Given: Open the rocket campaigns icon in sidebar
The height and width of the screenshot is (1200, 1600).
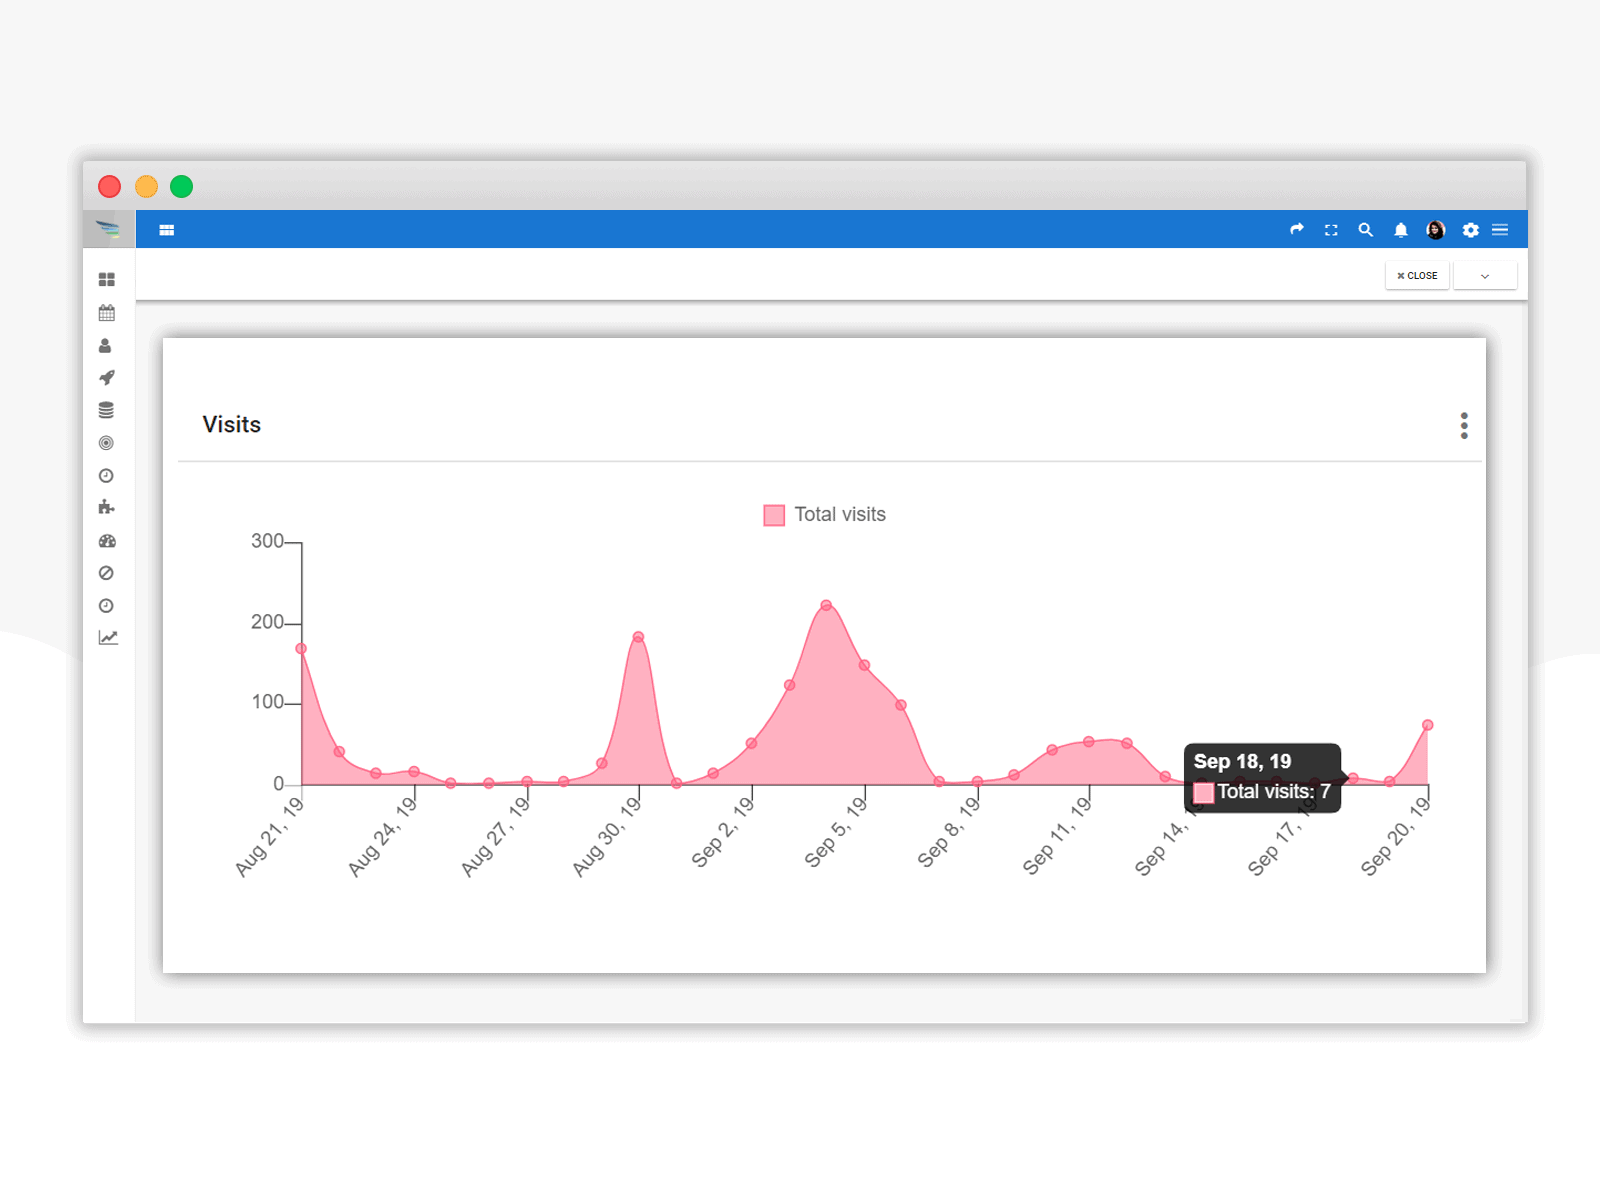Looking at the screenshot, I should click(107, 378).
